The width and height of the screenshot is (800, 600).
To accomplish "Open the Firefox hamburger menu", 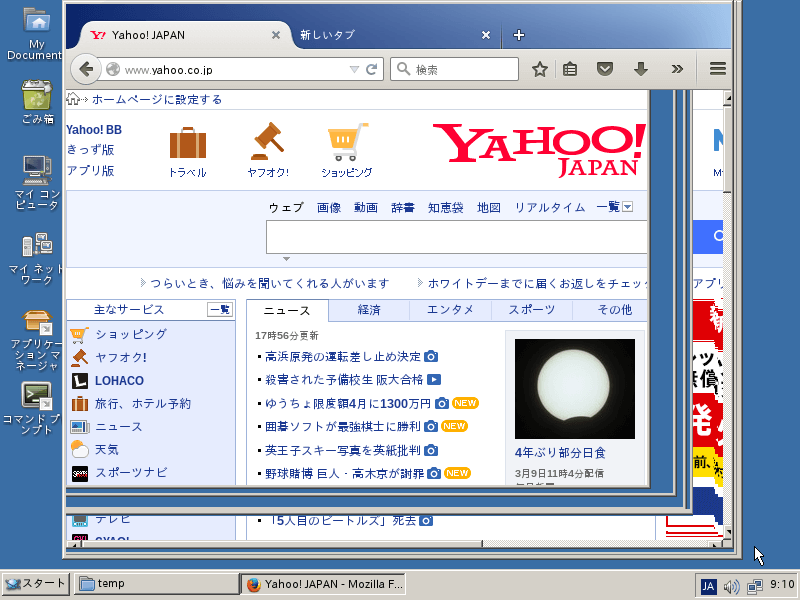I will (717, 69).
